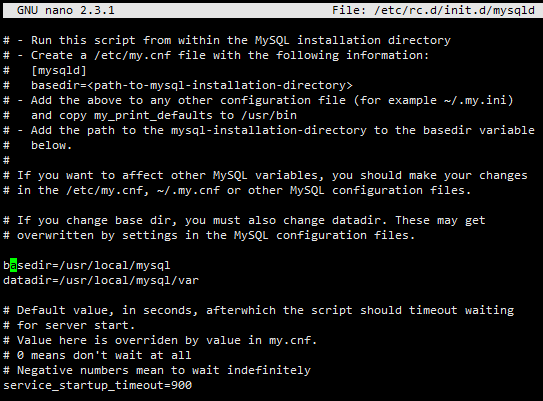Click the file path /etc/rc.d/init.d/mysqld in header
Screen dimensions: 543x401
[454, 10]
